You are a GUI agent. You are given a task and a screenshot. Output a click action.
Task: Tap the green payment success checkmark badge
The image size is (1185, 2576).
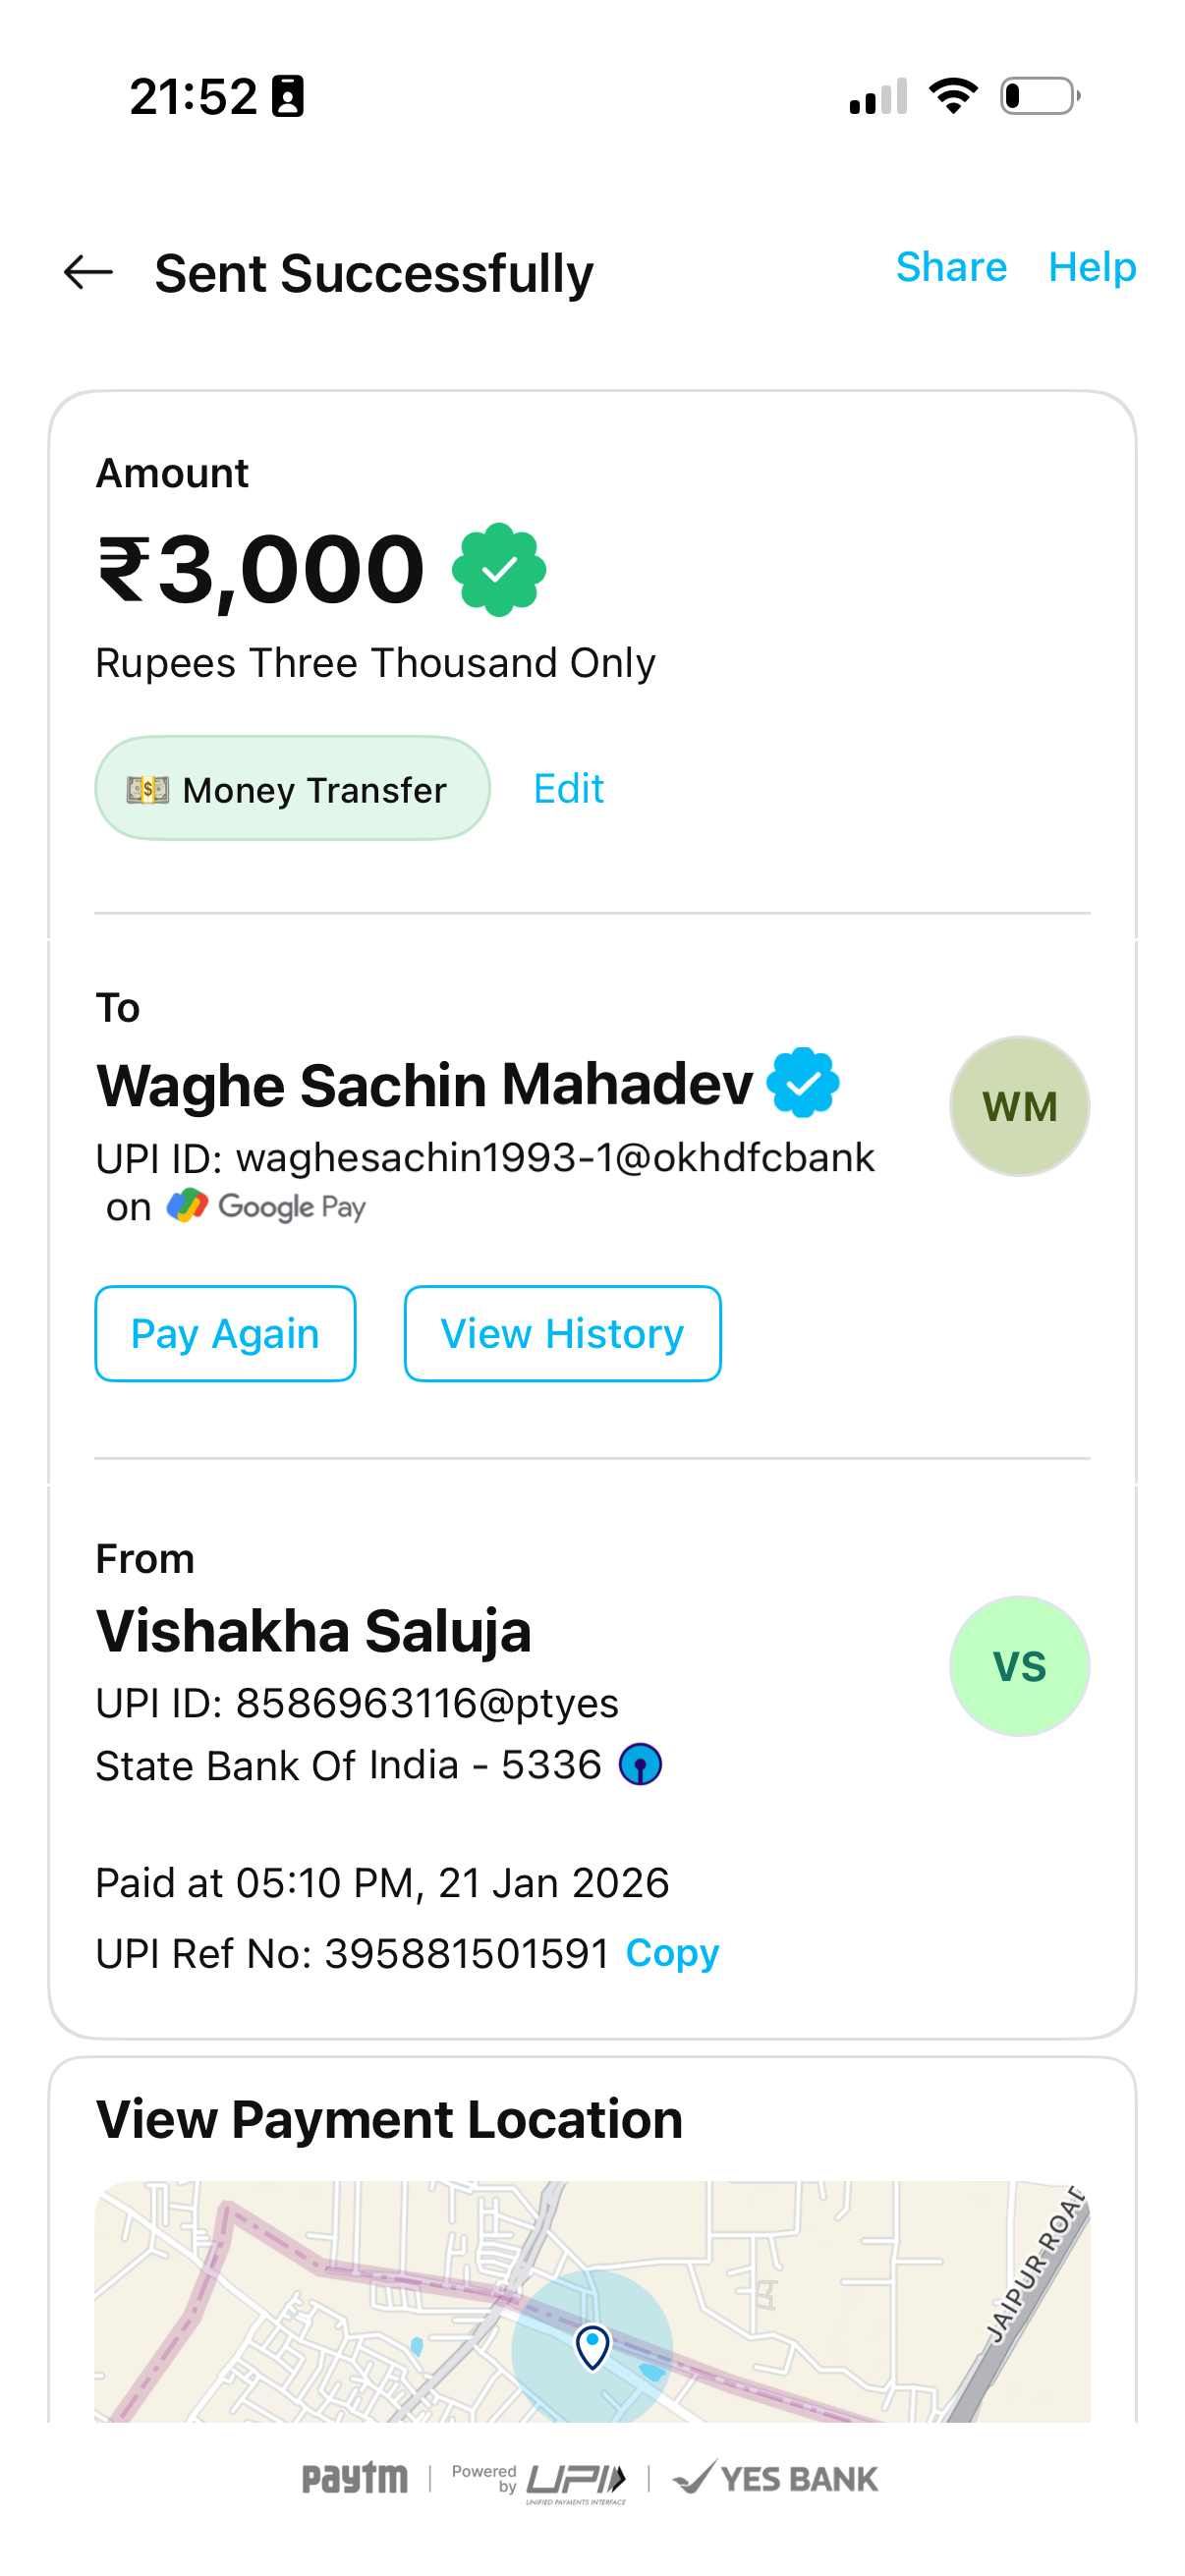(499, 570)
